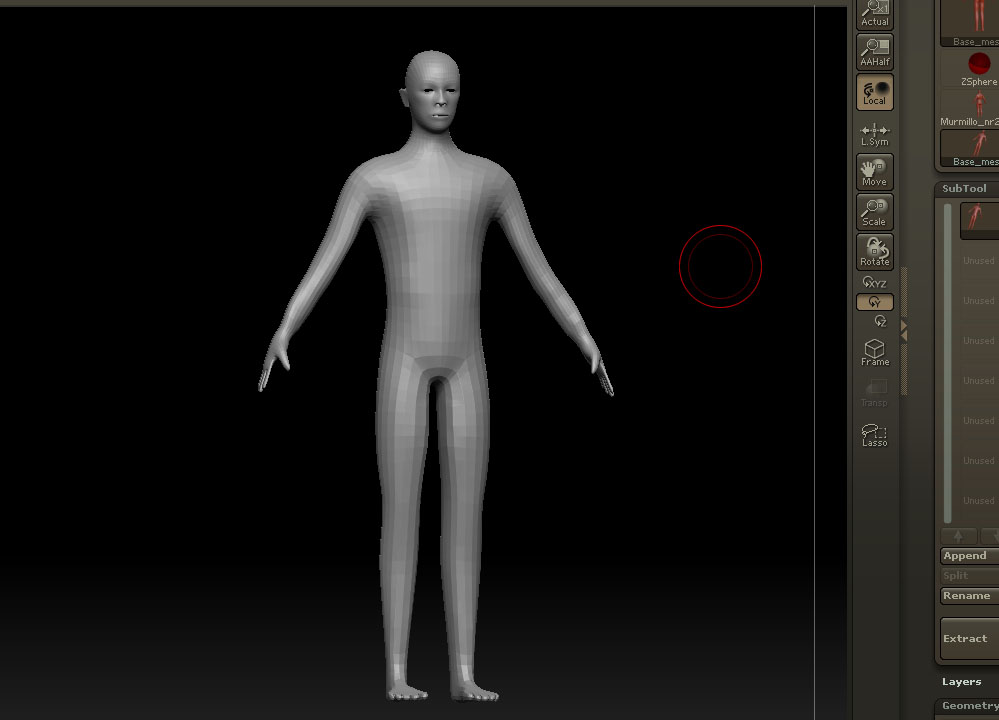999x720 pixels.
Task: Click the Rename subtool button
Action: [970, 596]
